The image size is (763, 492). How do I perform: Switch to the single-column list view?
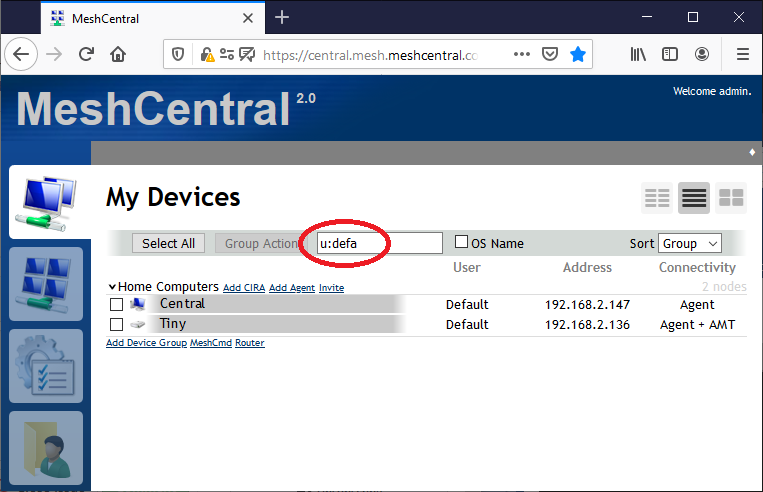[x=694, y=198]
